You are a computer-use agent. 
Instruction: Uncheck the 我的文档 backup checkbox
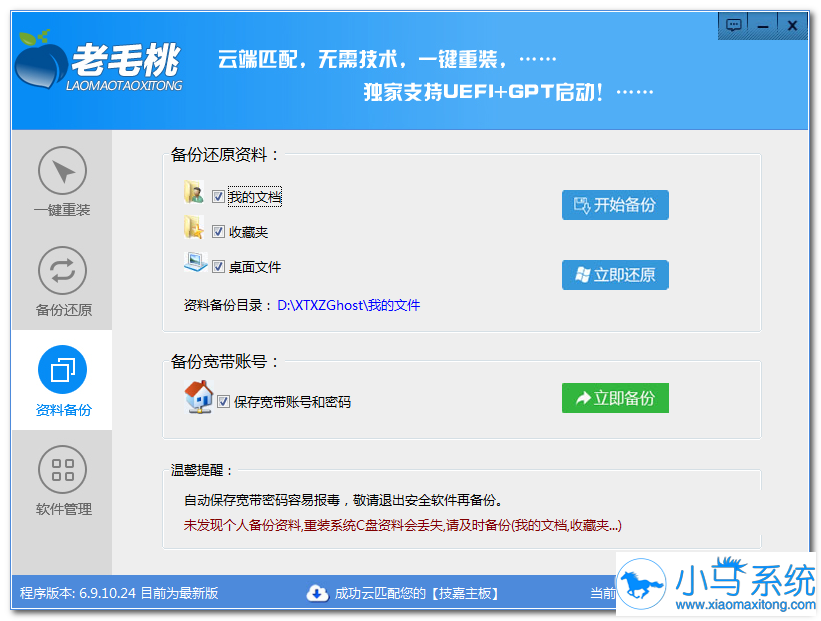(218, 196)
